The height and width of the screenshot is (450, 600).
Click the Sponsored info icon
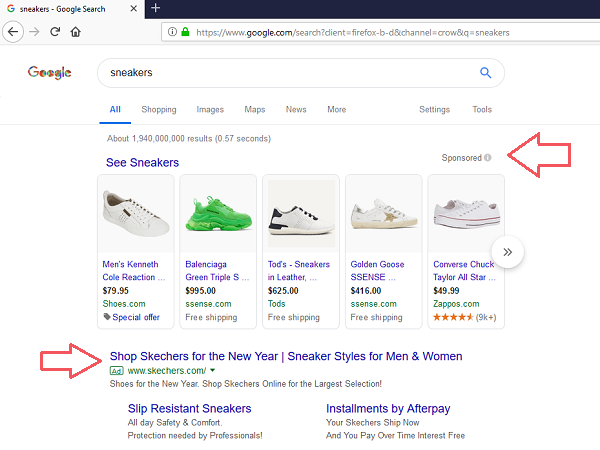[488, 158]
